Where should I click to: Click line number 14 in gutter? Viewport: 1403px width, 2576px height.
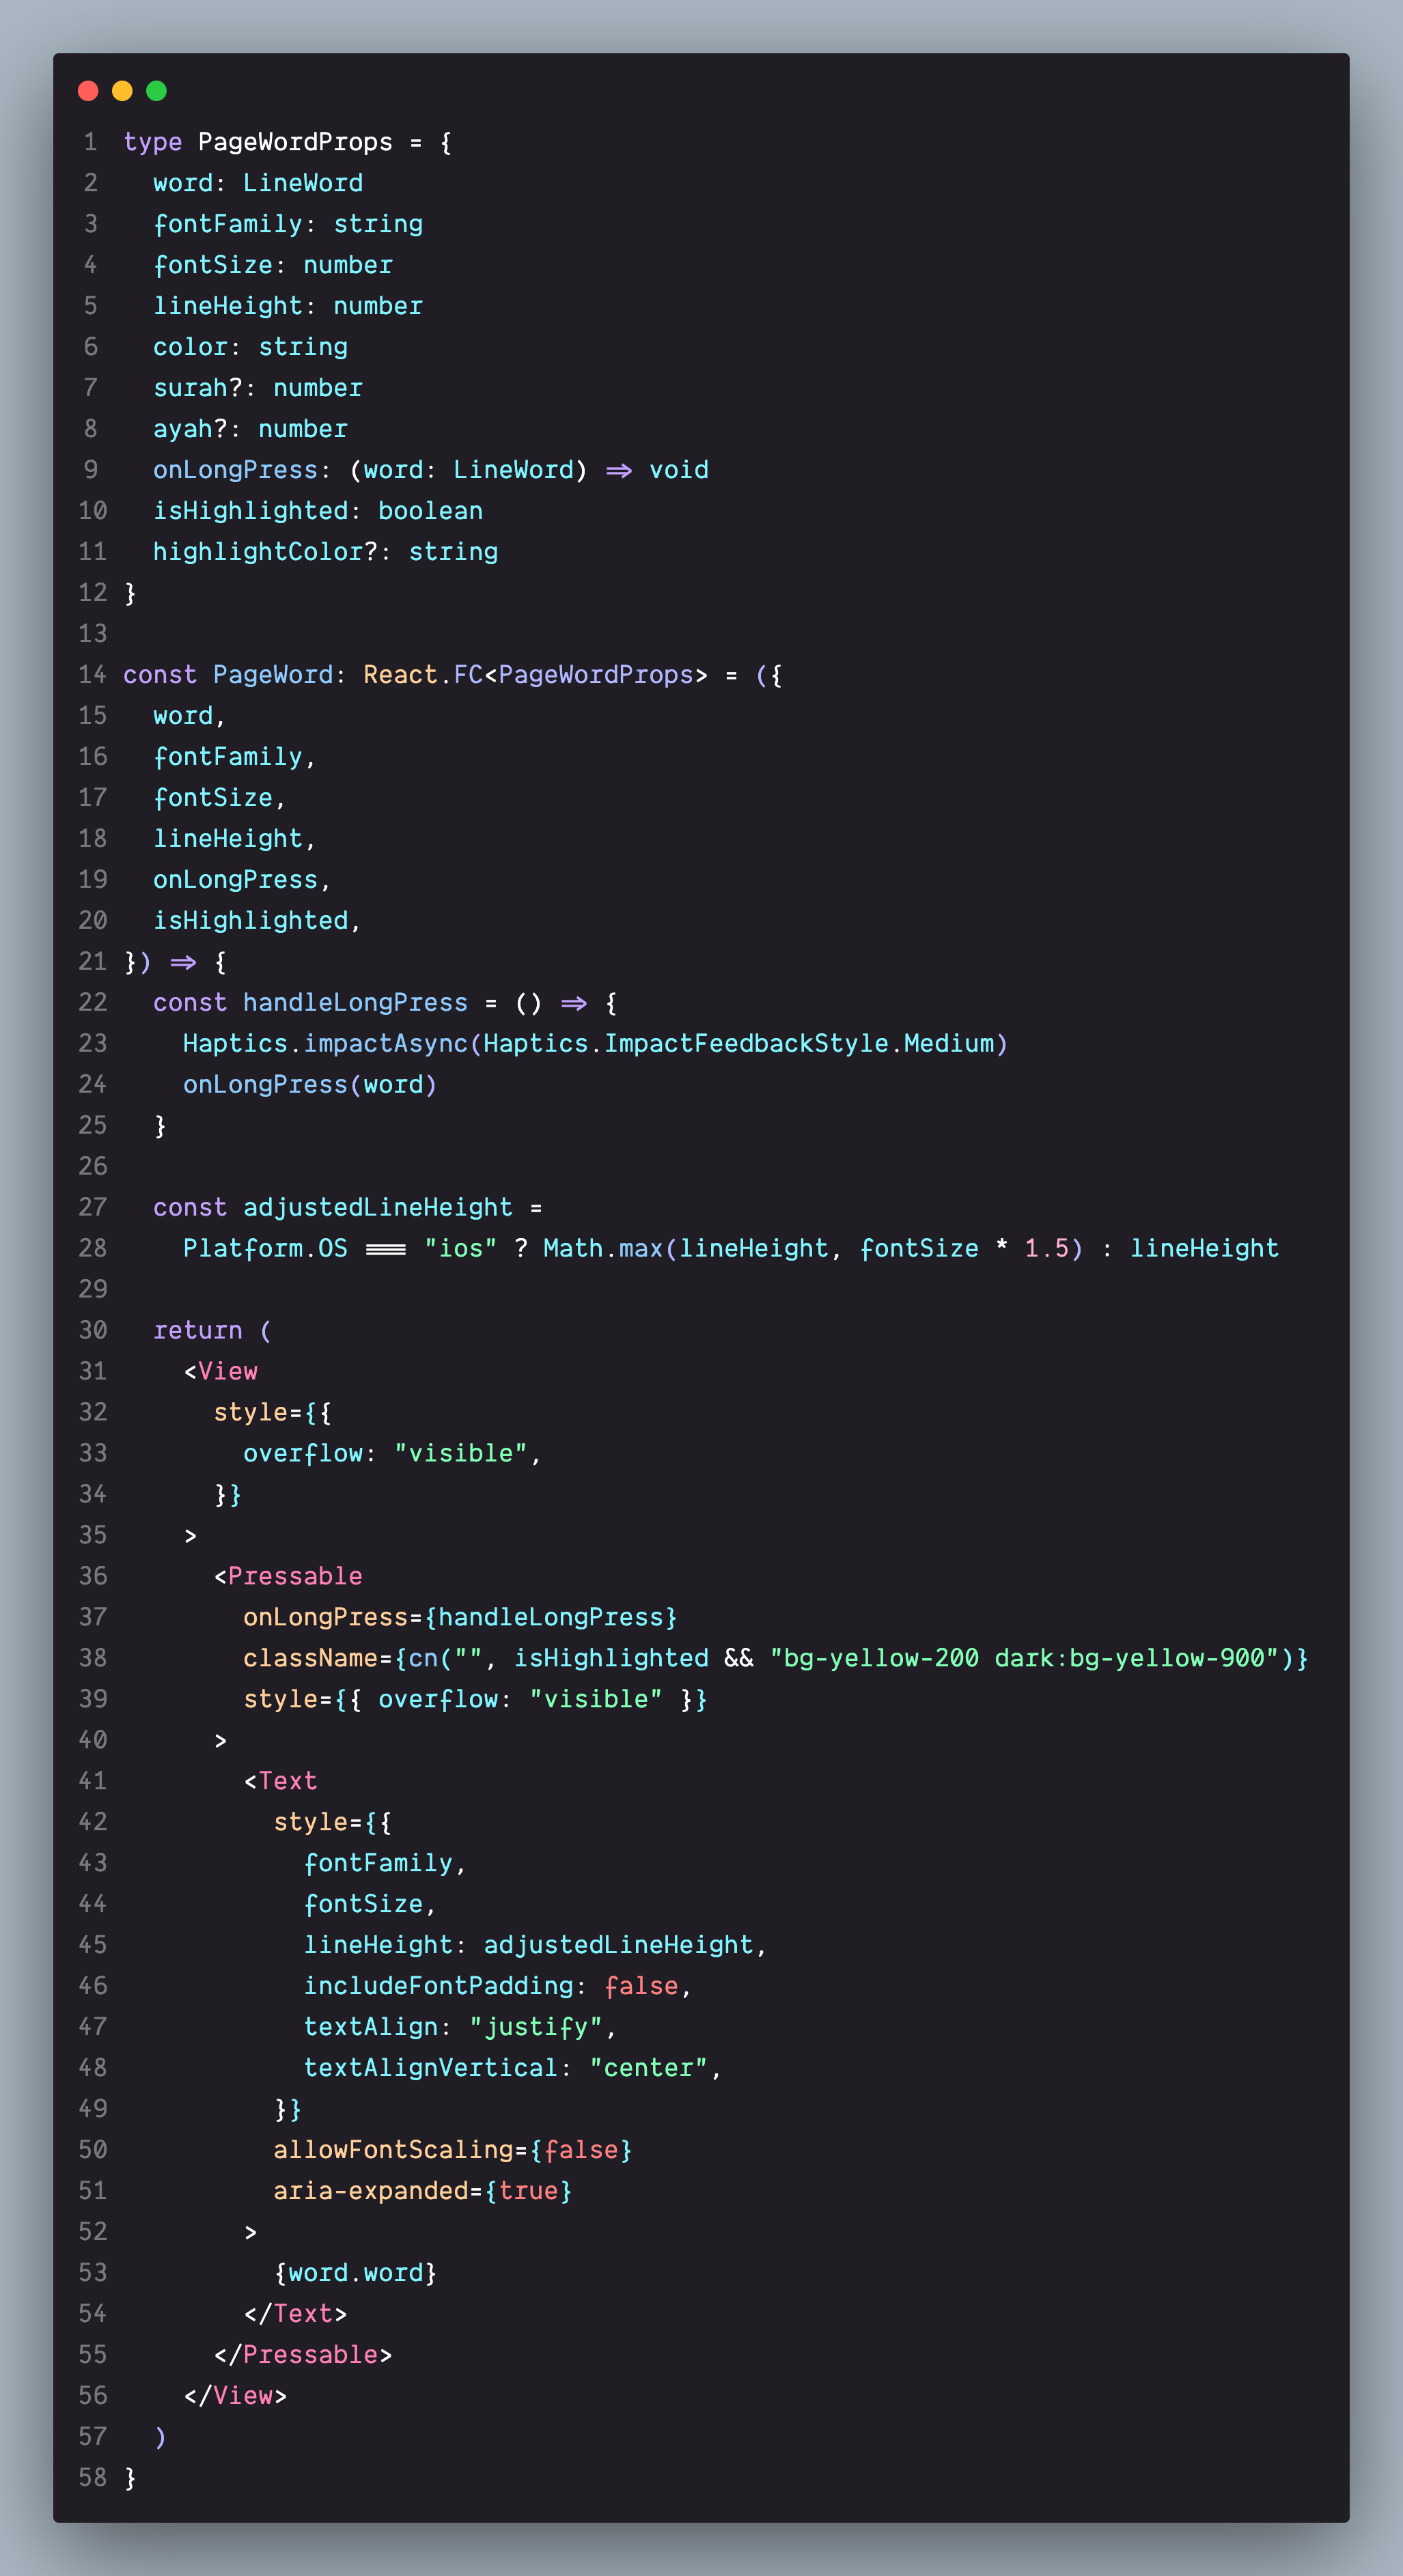[x=92, y=675]
